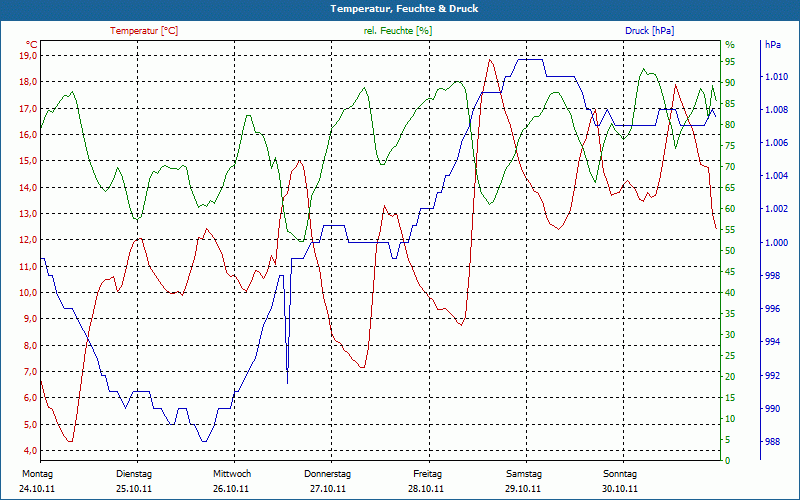Click the date '29.10.11'

pos(523,489)
